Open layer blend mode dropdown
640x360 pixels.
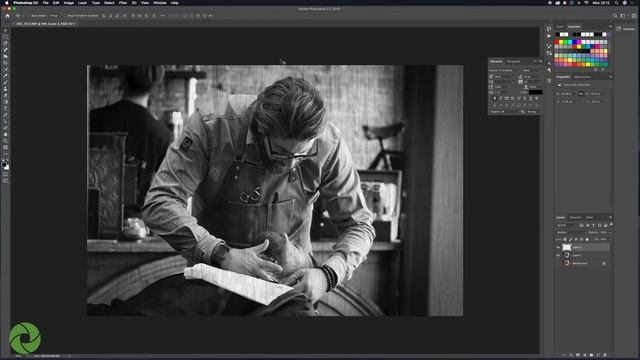point(571,232)
